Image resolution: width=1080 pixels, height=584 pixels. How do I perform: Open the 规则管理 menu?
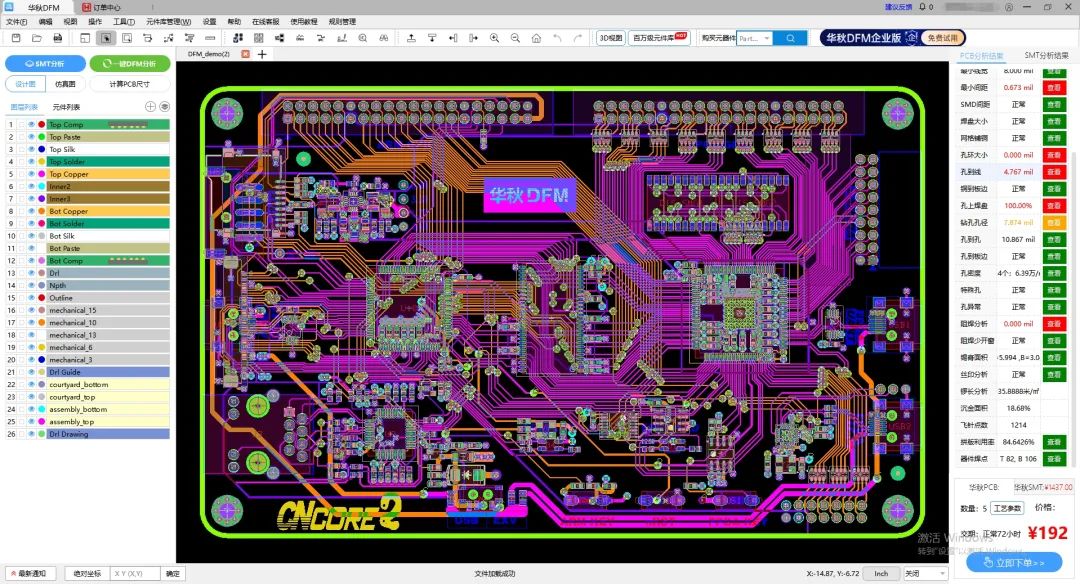pyautogui.click(x=342, y=21)
